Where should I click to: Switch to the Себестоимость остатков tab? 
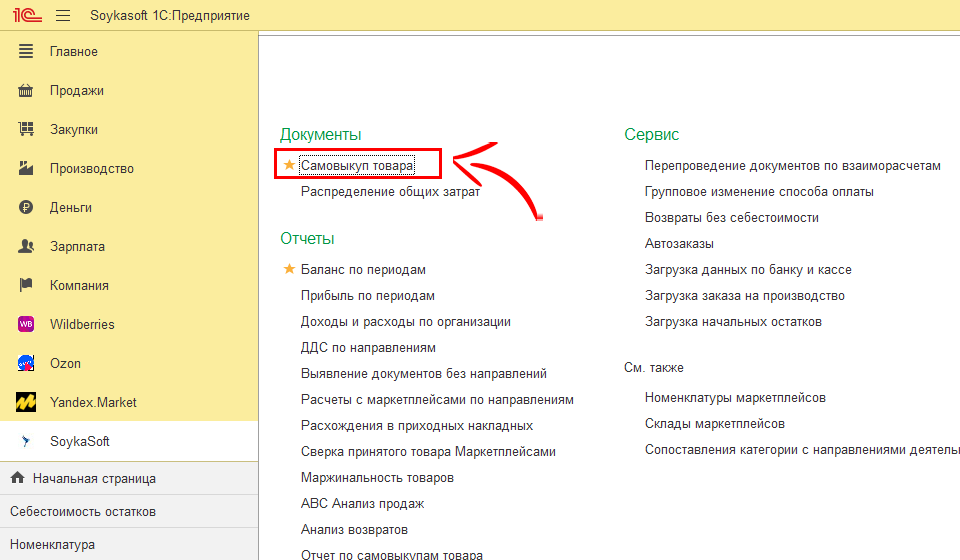tap(83, 512)
